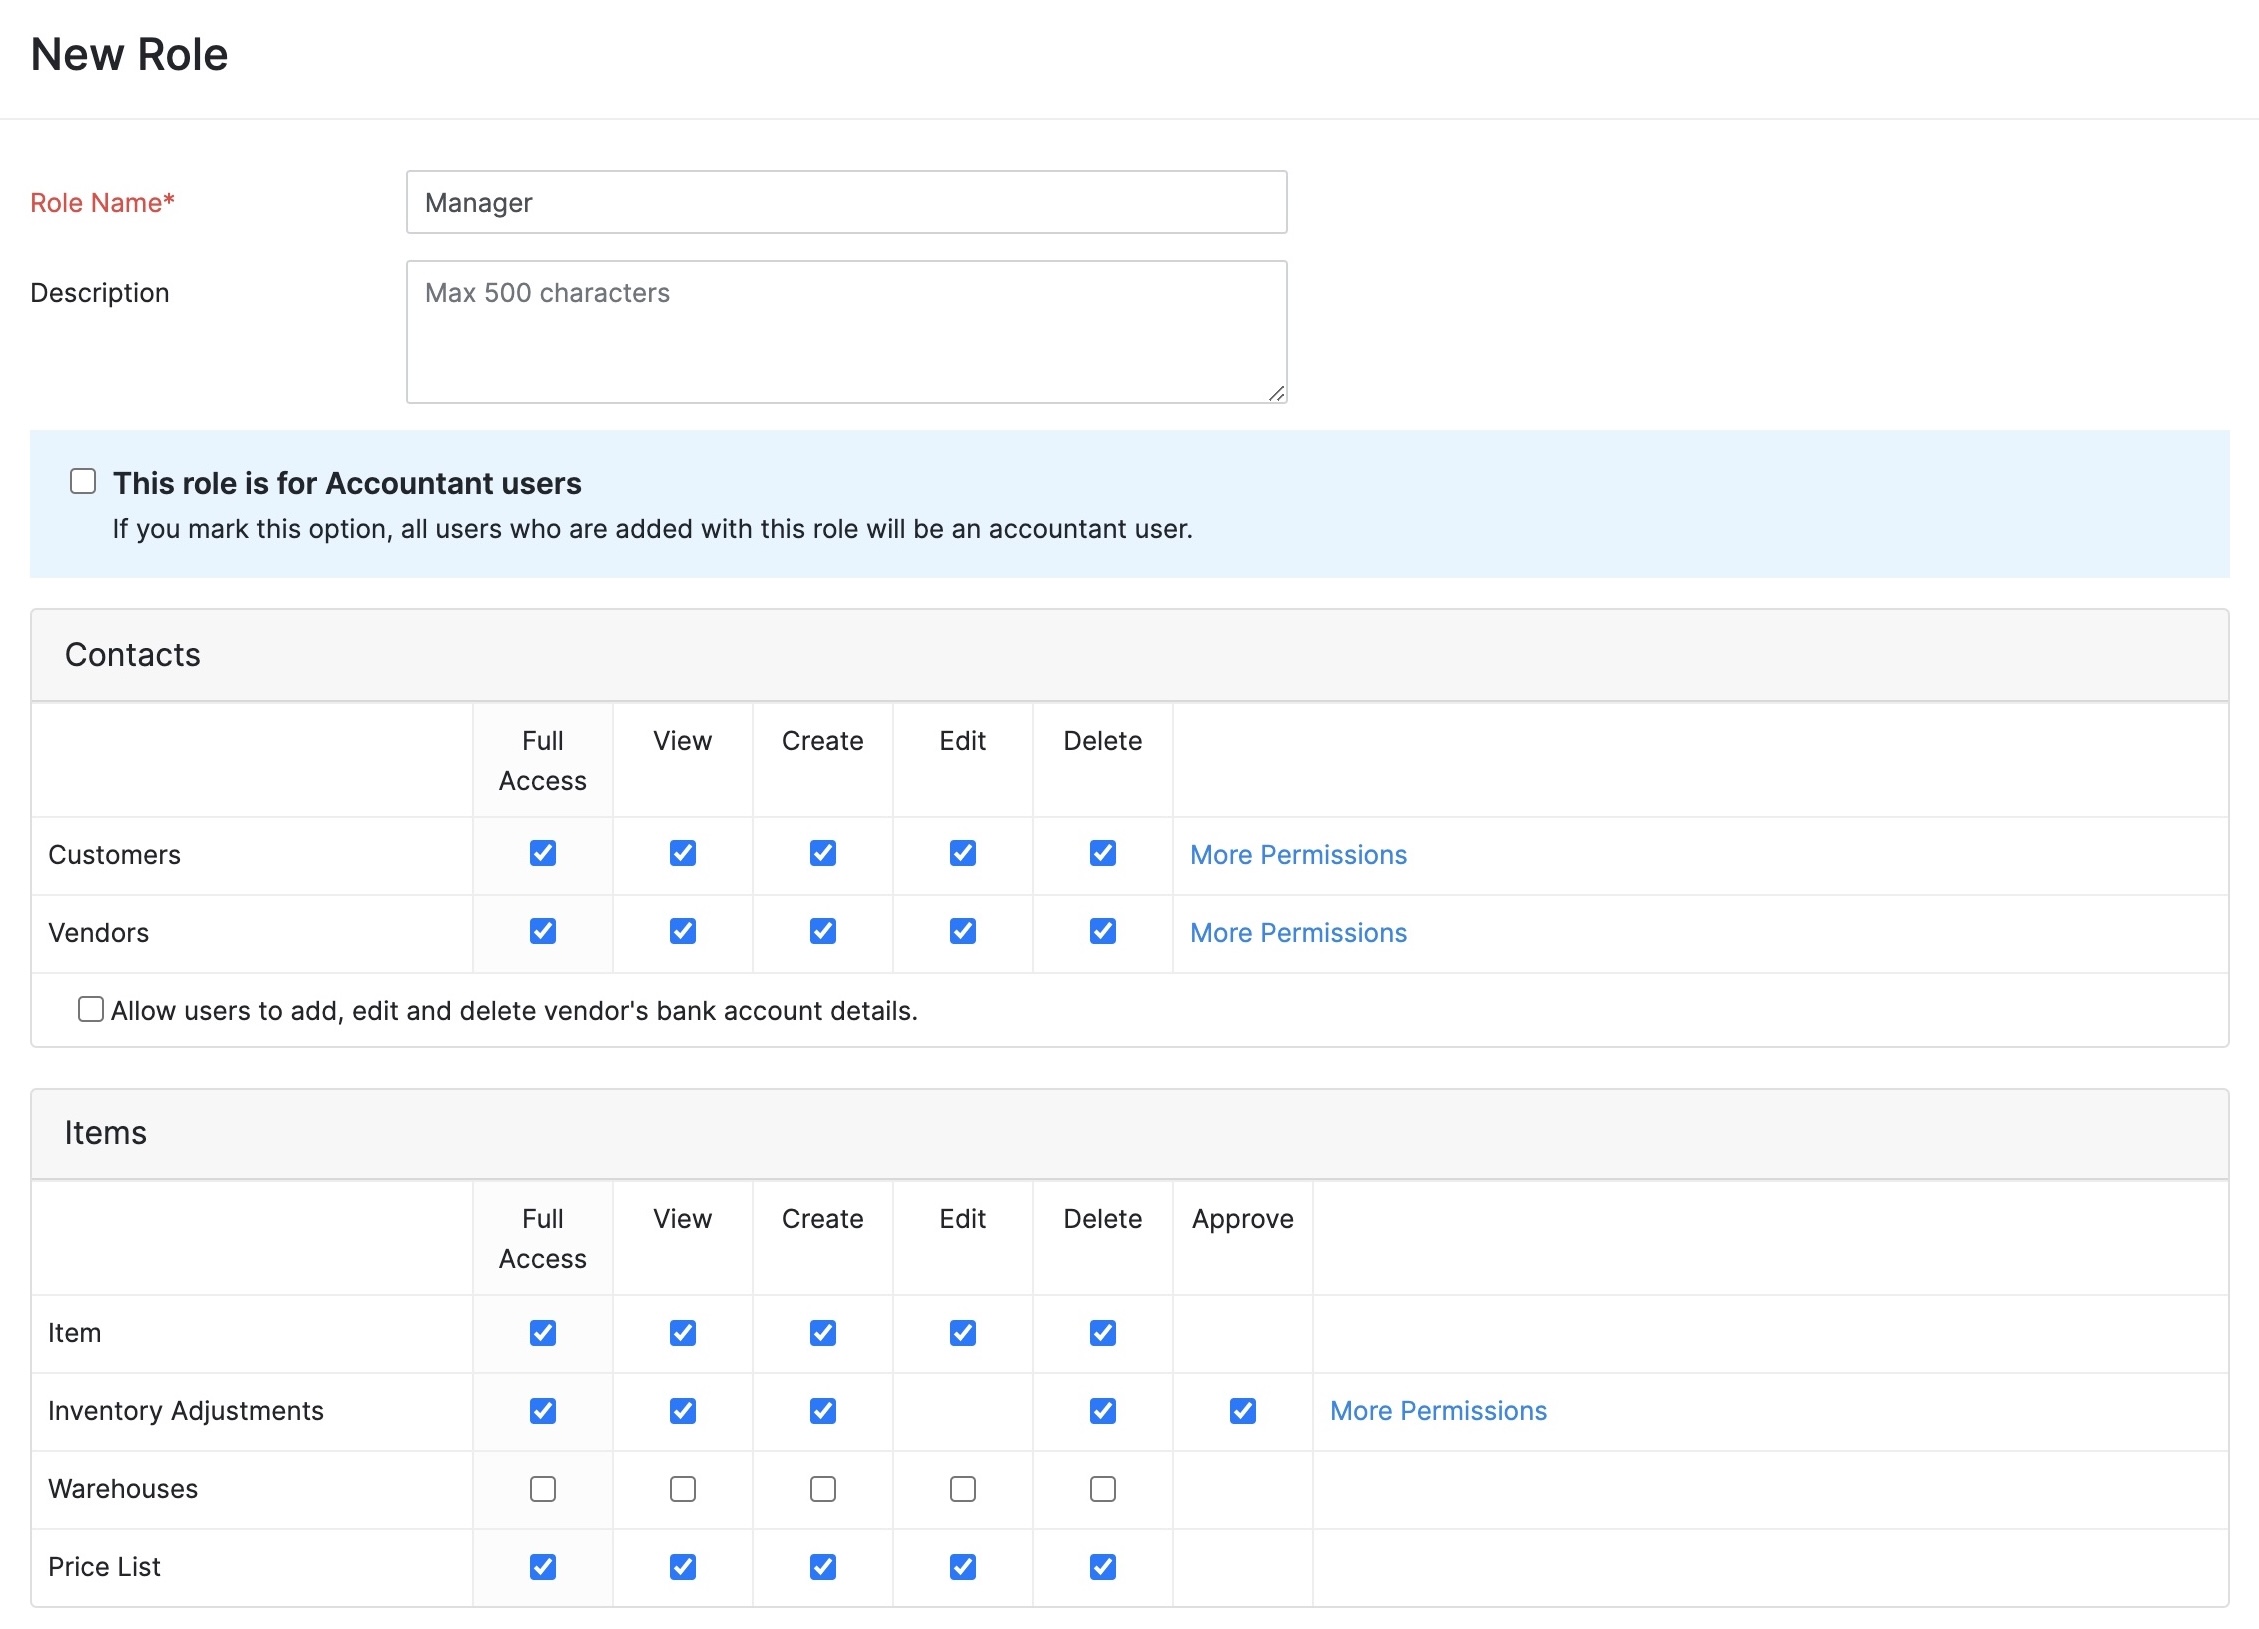Uncheck Approve for Inventory Adjustments
2259x1629 pixels.
[x=1242, y=1411]
